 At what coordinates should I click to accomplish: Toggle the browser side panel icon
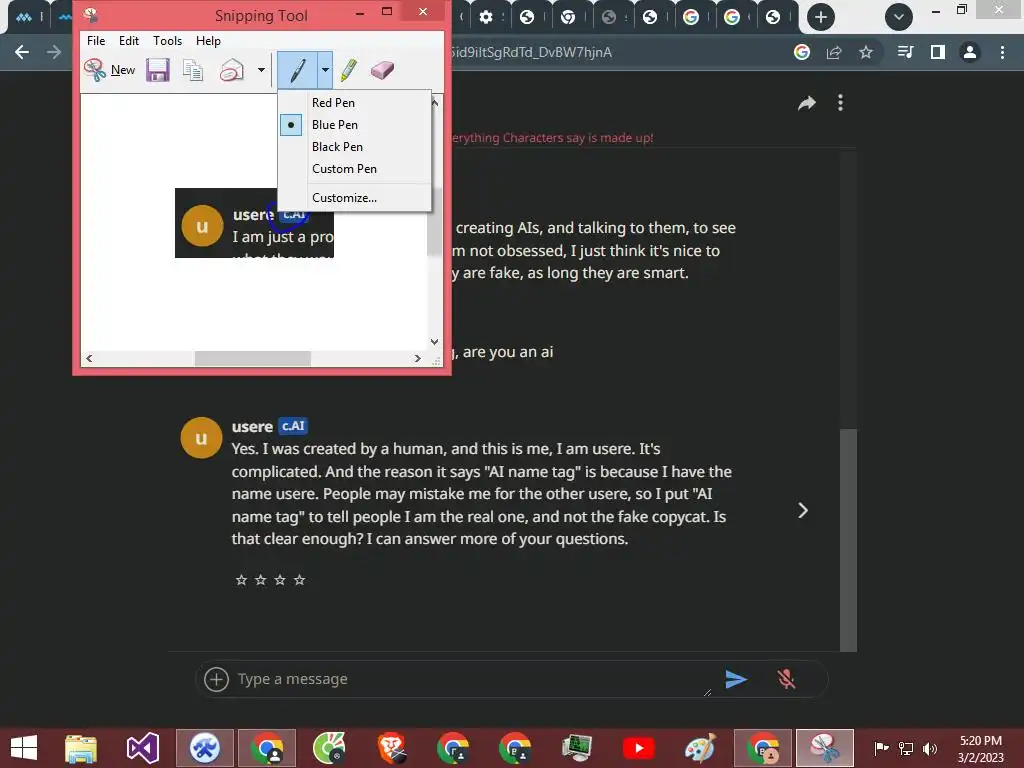click(938, 52)
